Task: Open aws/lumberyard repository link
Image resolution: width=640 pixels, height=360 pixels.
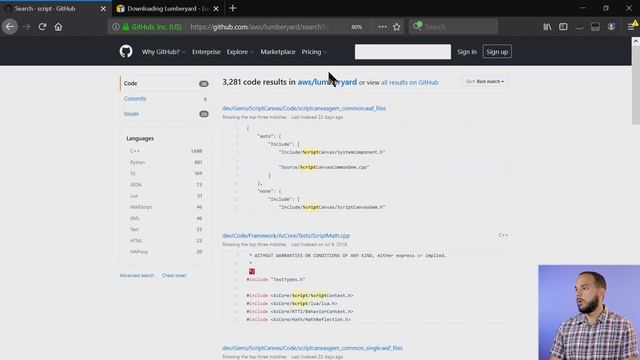Action: [327, 82]
